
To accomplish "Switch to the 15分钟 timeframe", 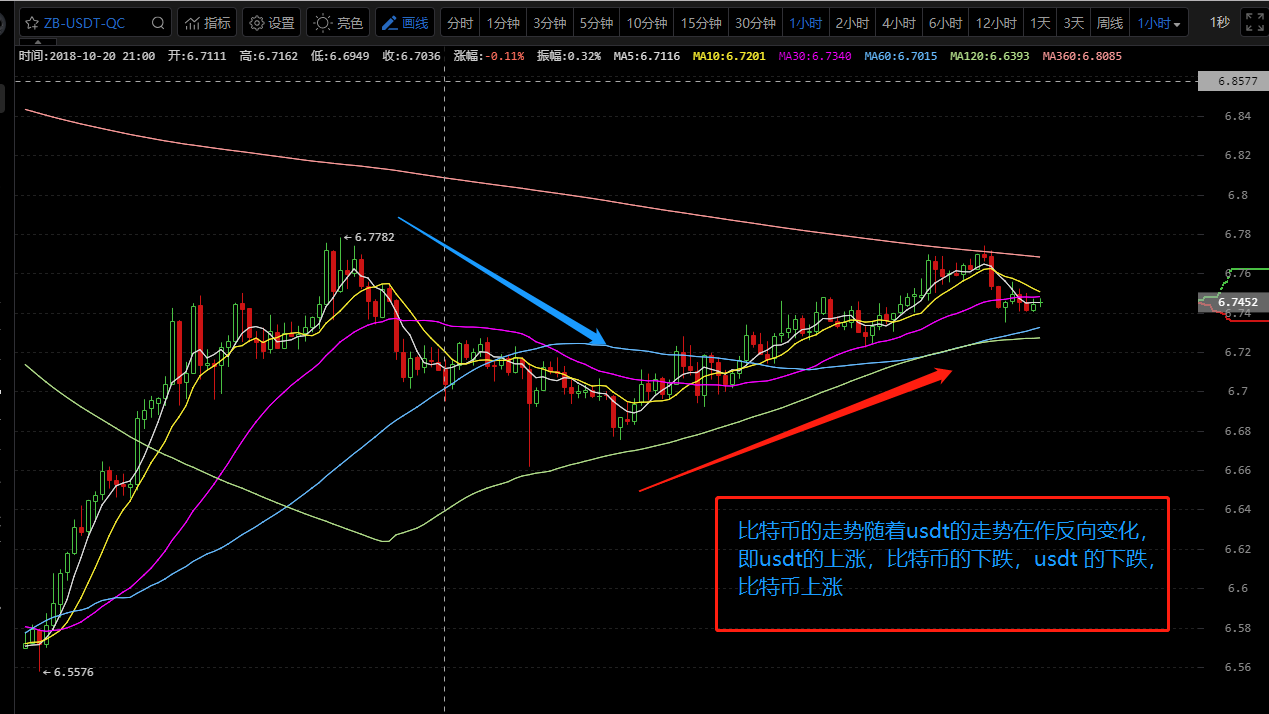I will pos(699,23).
